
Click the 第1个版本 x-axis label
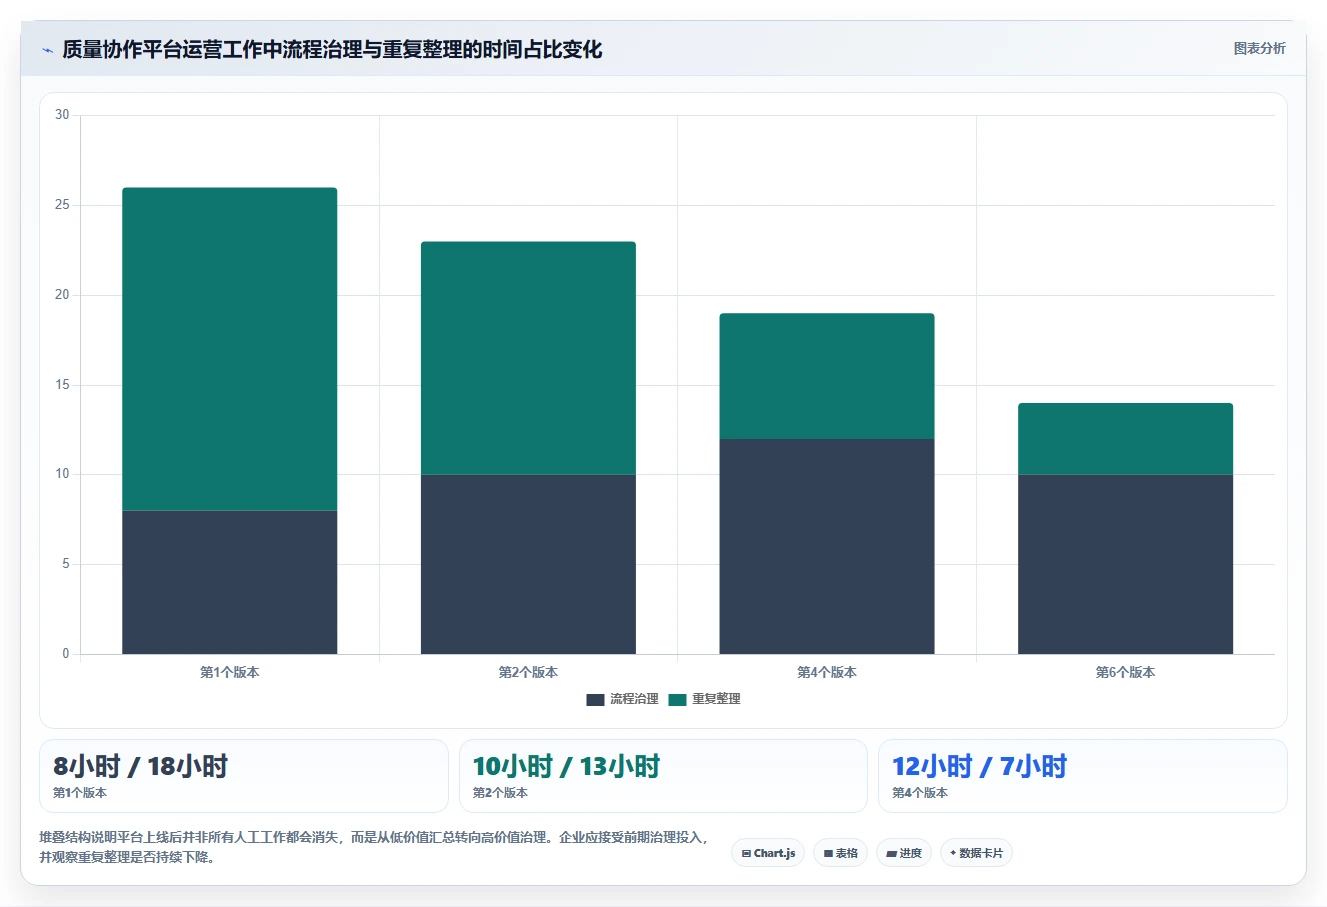pyautogui.click(x=229, y=672)
